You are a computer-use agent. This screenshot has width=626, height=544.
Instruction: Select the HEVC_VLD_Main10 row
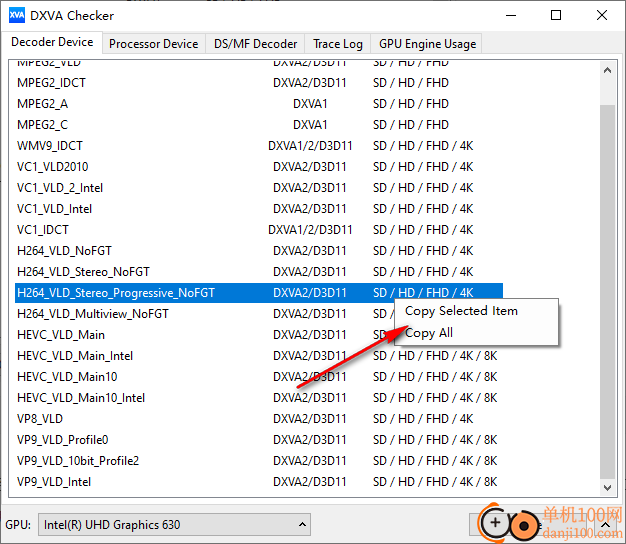(x=259, y=377)
